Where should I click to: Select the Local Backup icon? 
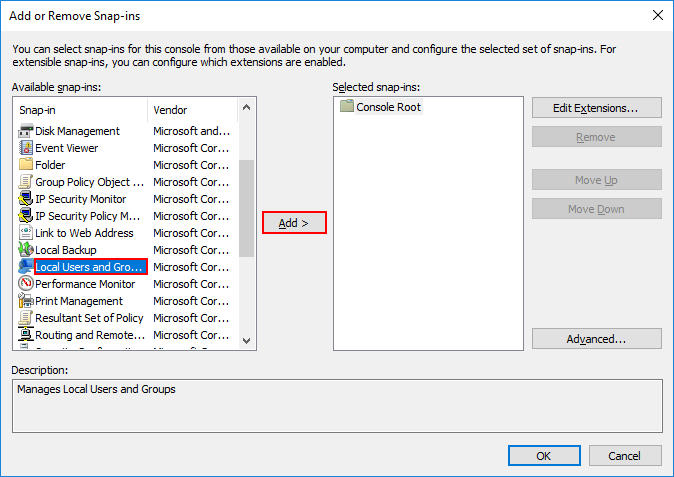pyautogui.click(x=26, y=250)
